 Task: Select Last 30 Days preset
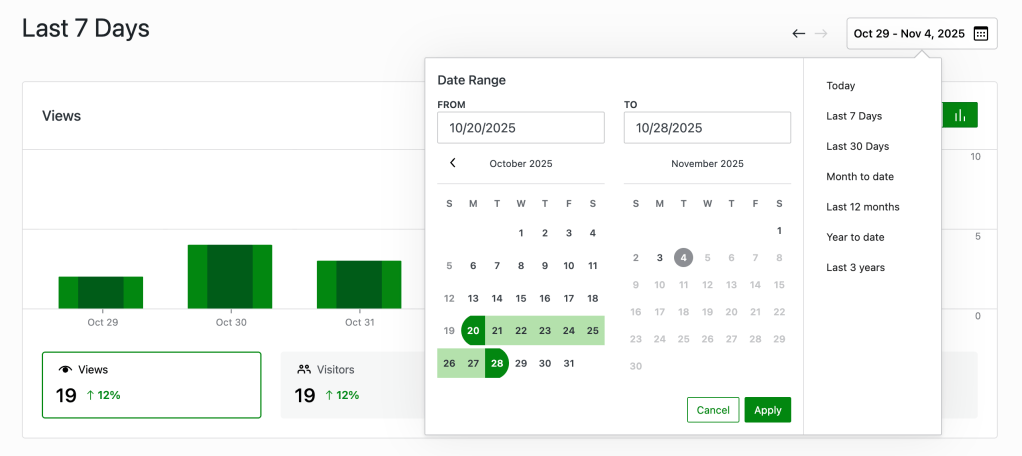(857, 146)
